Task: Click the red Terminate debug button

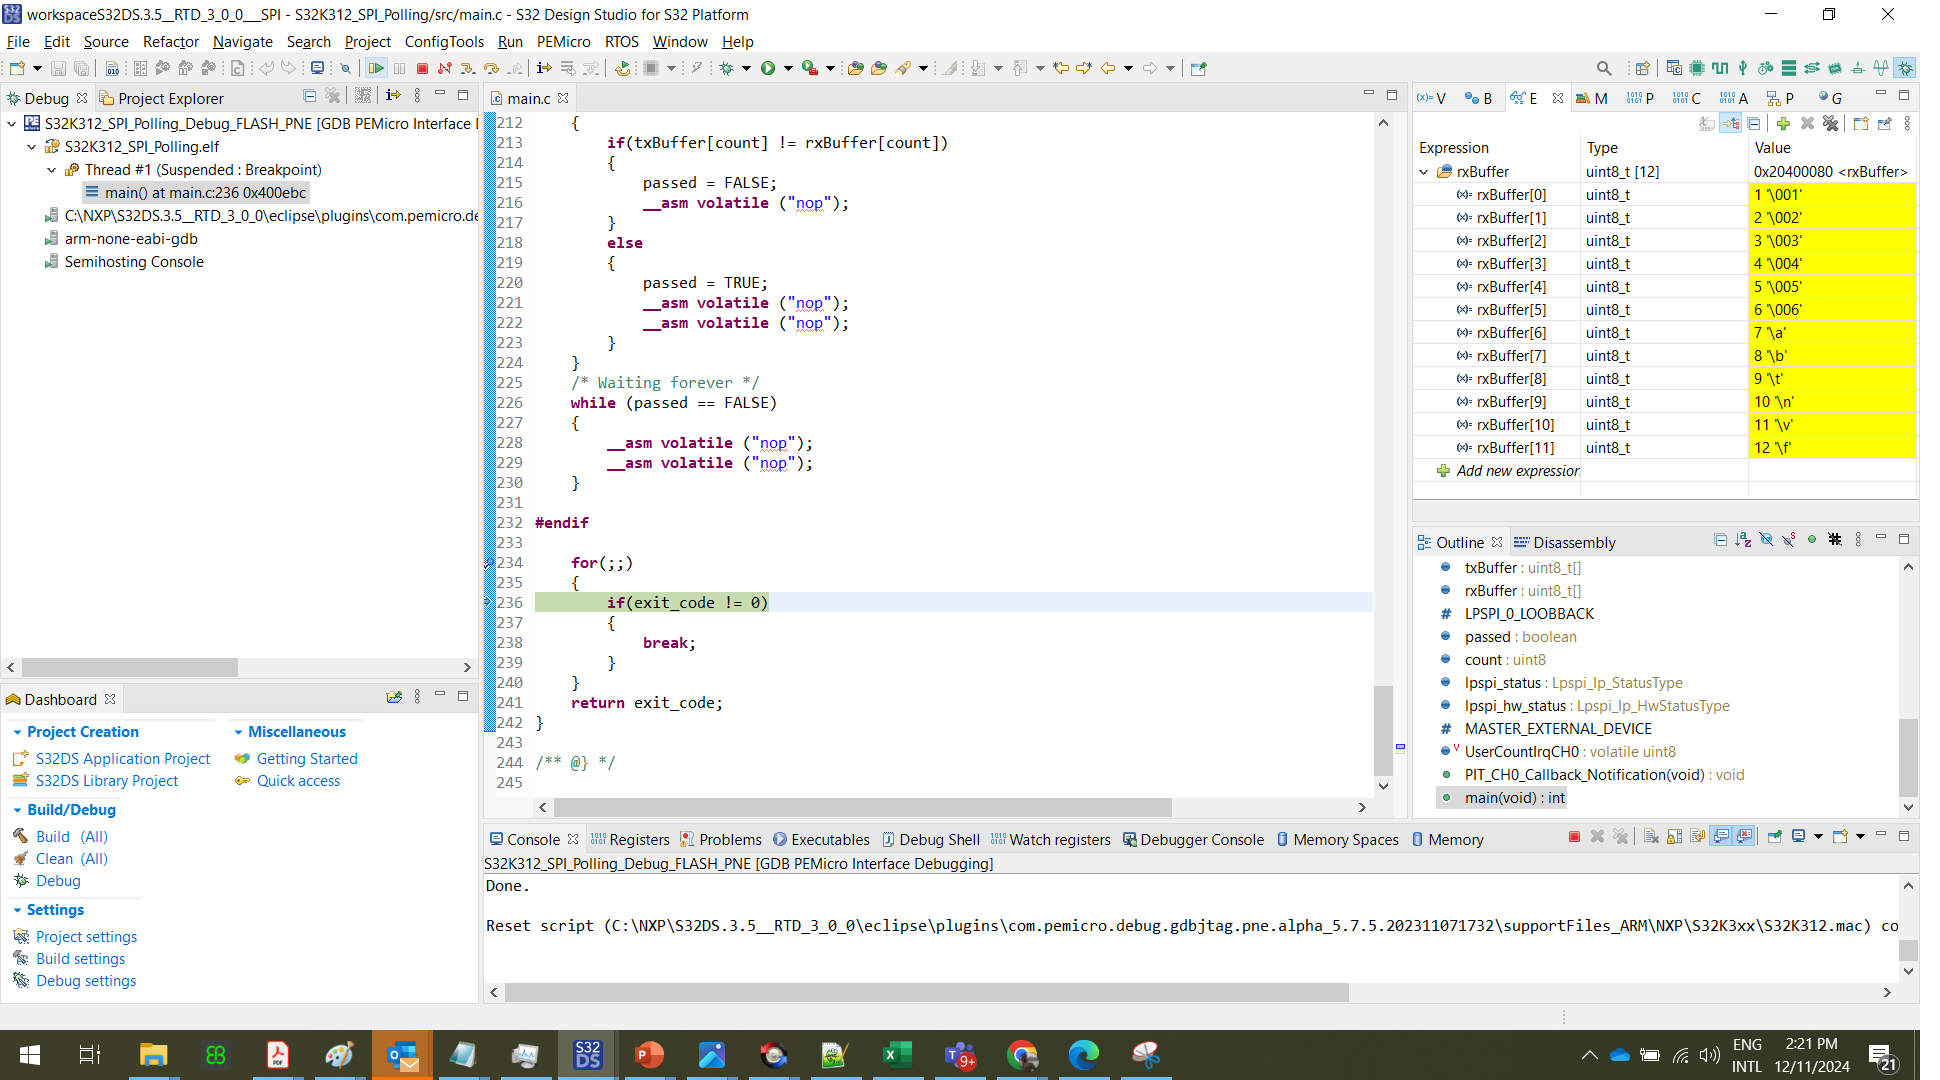Action: 422,68
